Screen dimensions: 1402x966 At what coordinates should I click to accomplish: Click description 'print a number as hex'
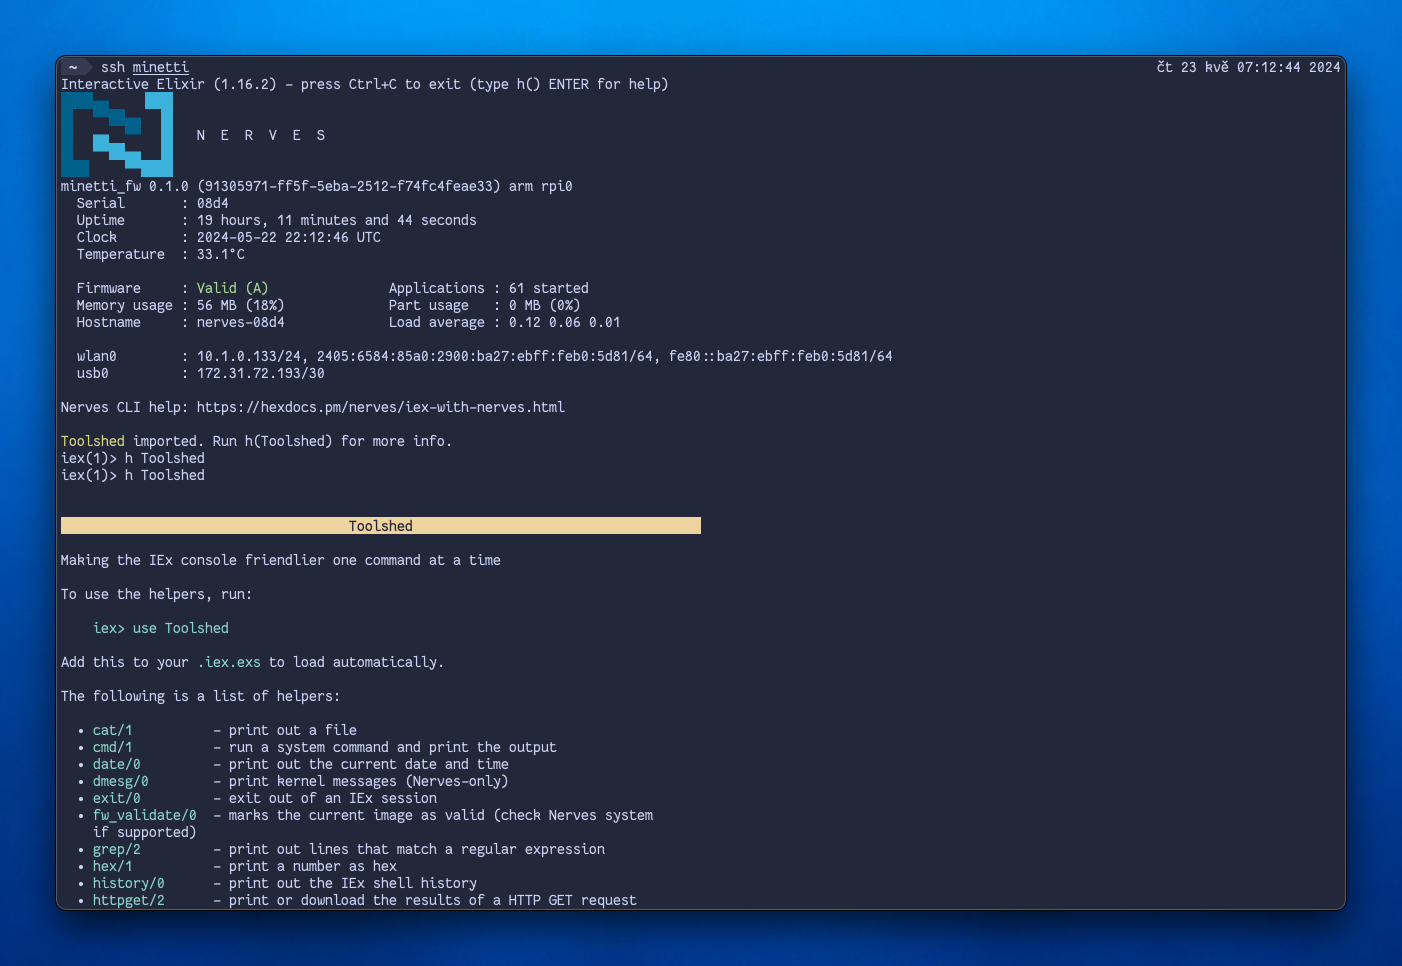(x=313, y=866)
